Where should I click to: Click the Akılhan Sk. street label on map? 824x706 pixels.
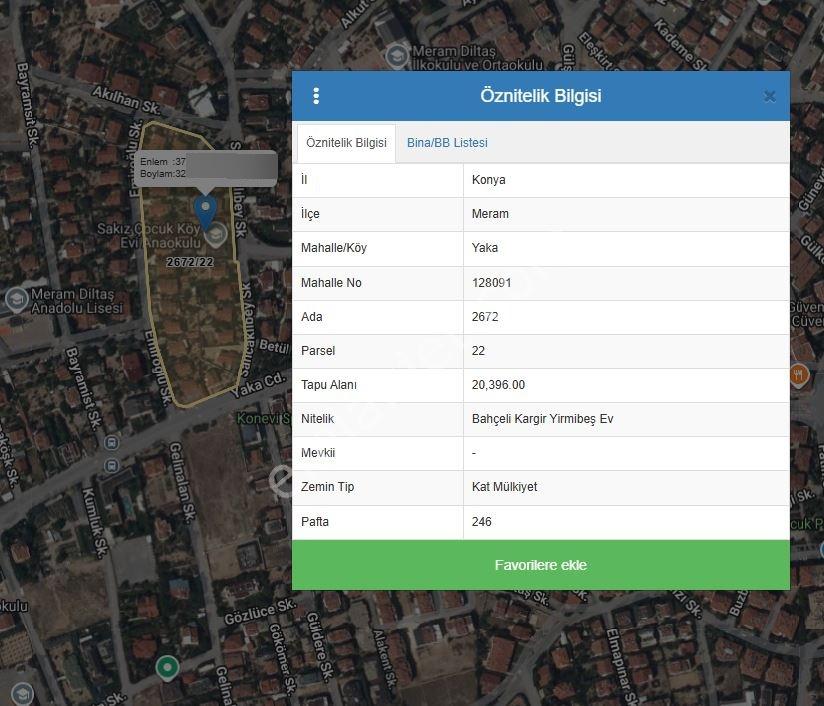[126, 100]
